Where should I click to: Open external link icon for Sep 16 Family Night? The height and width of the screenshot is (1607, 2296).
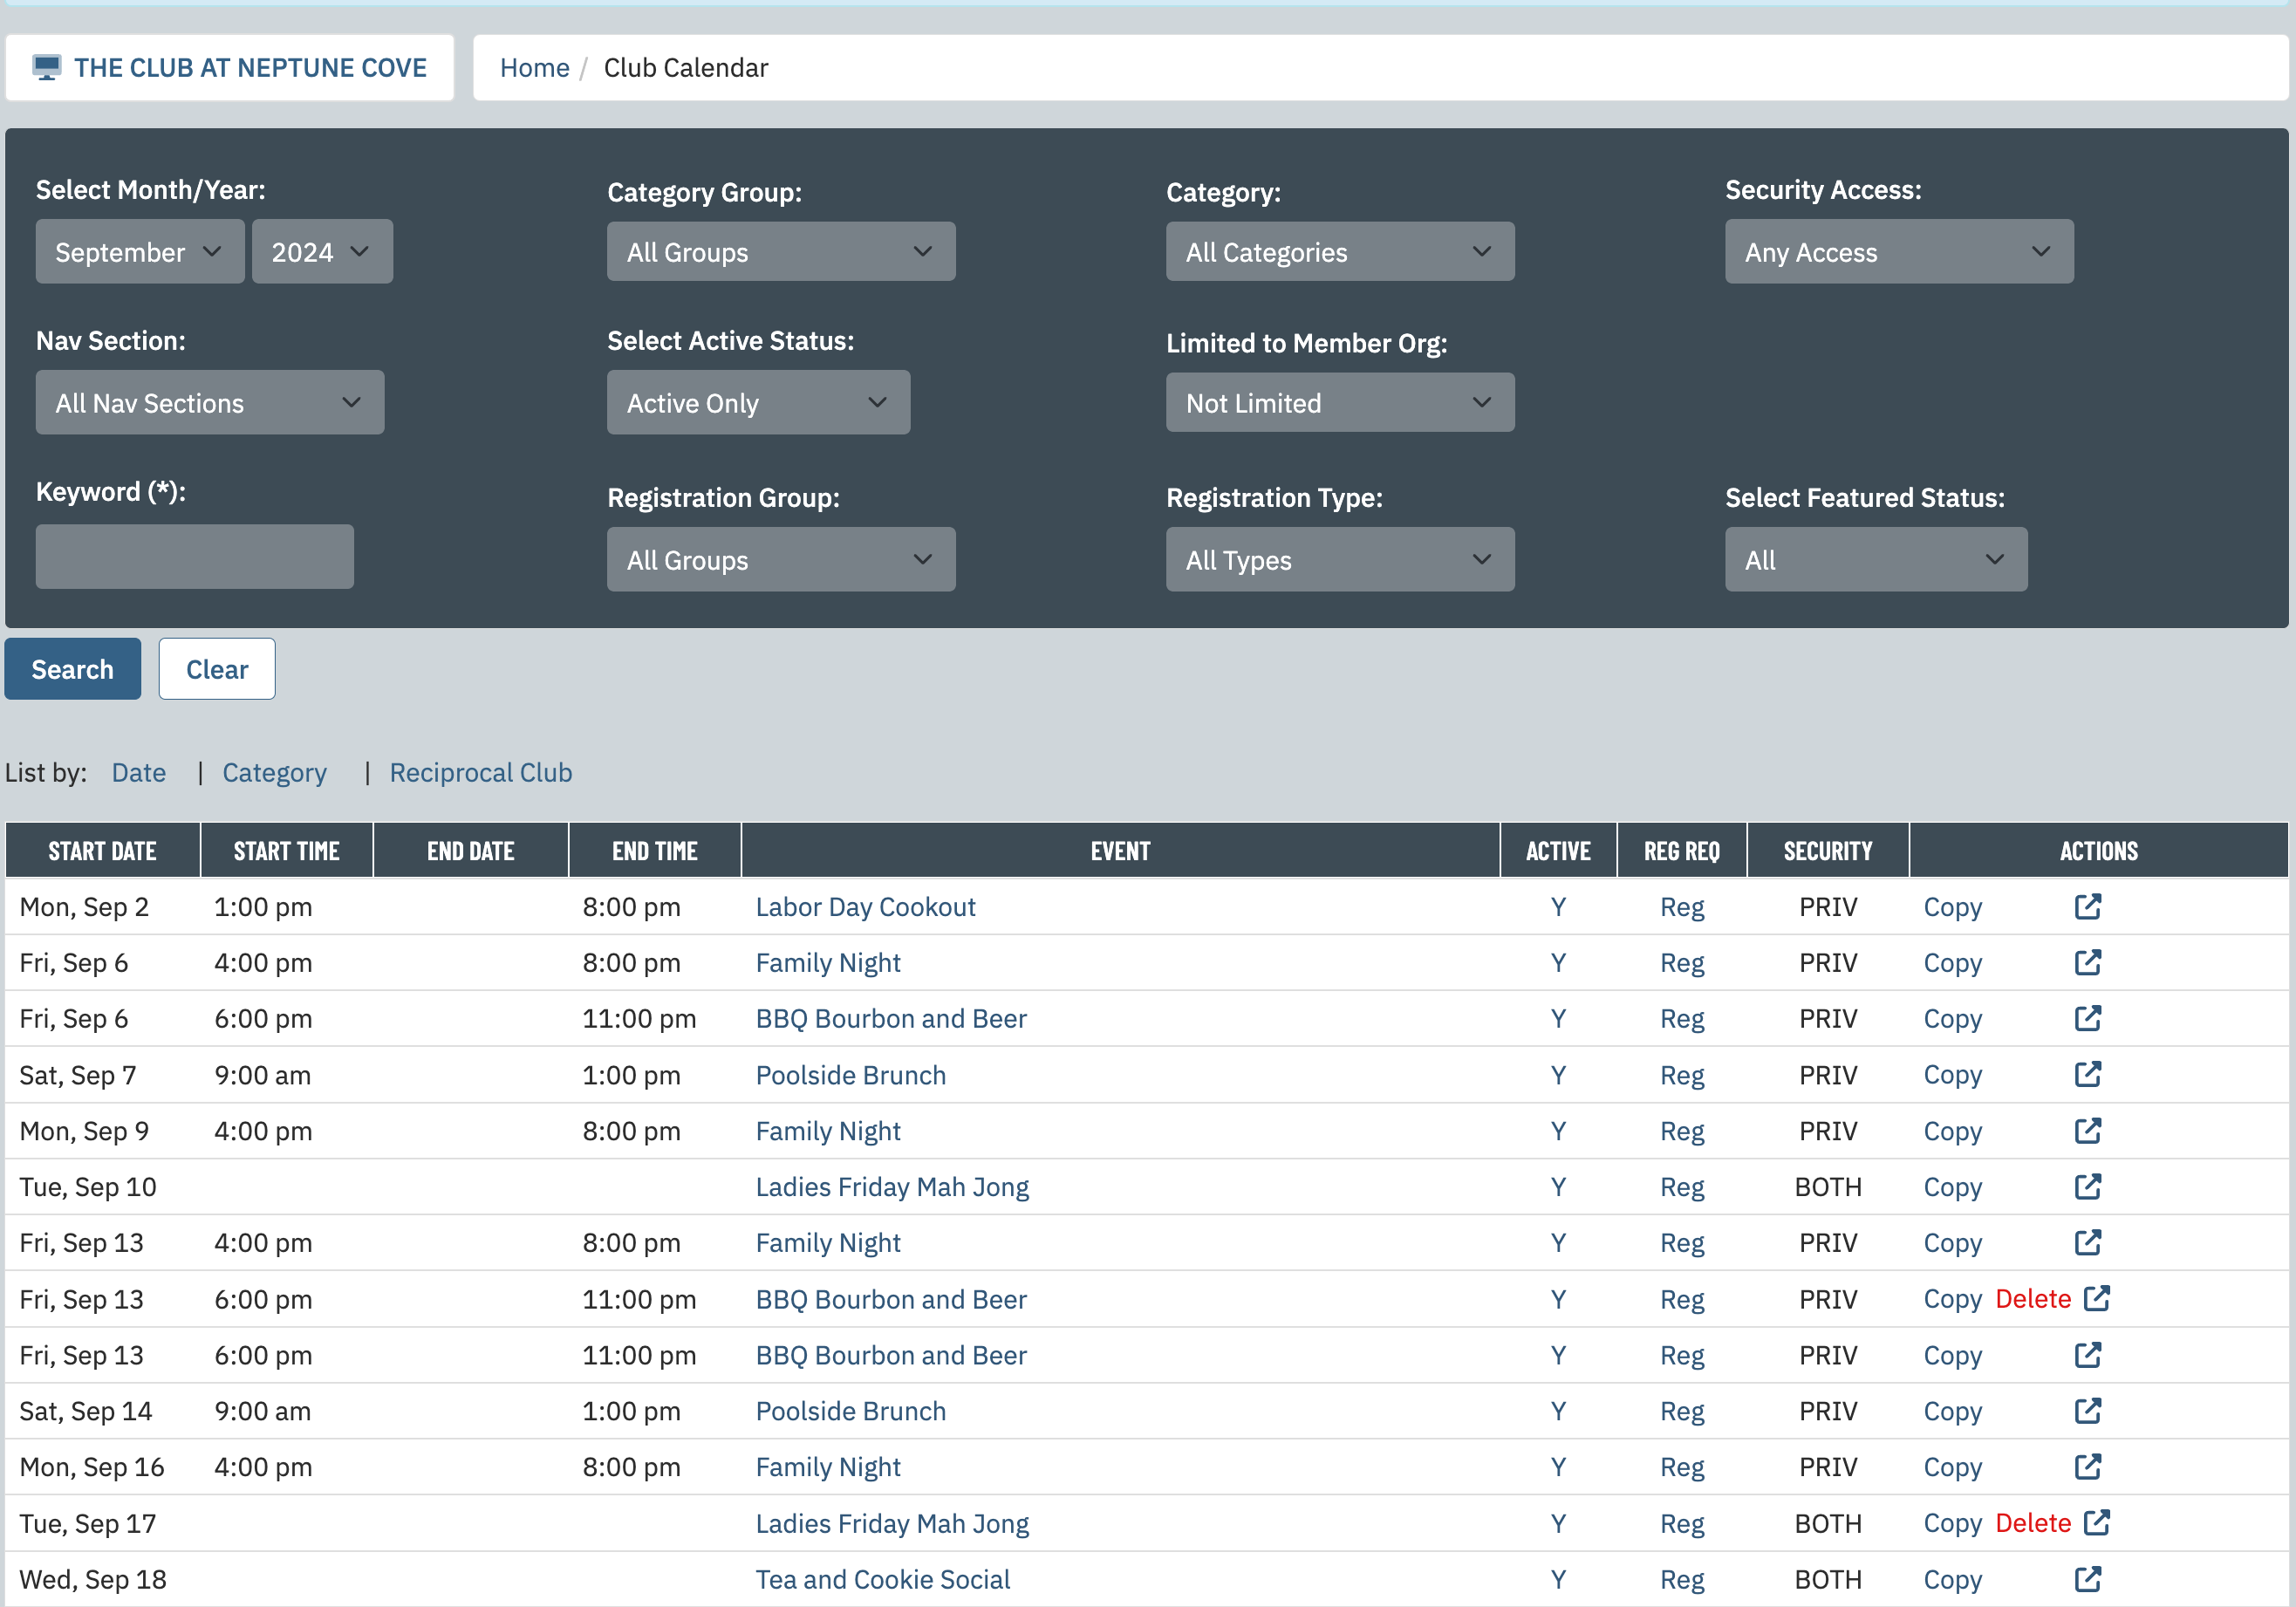click(2087, 1466)
